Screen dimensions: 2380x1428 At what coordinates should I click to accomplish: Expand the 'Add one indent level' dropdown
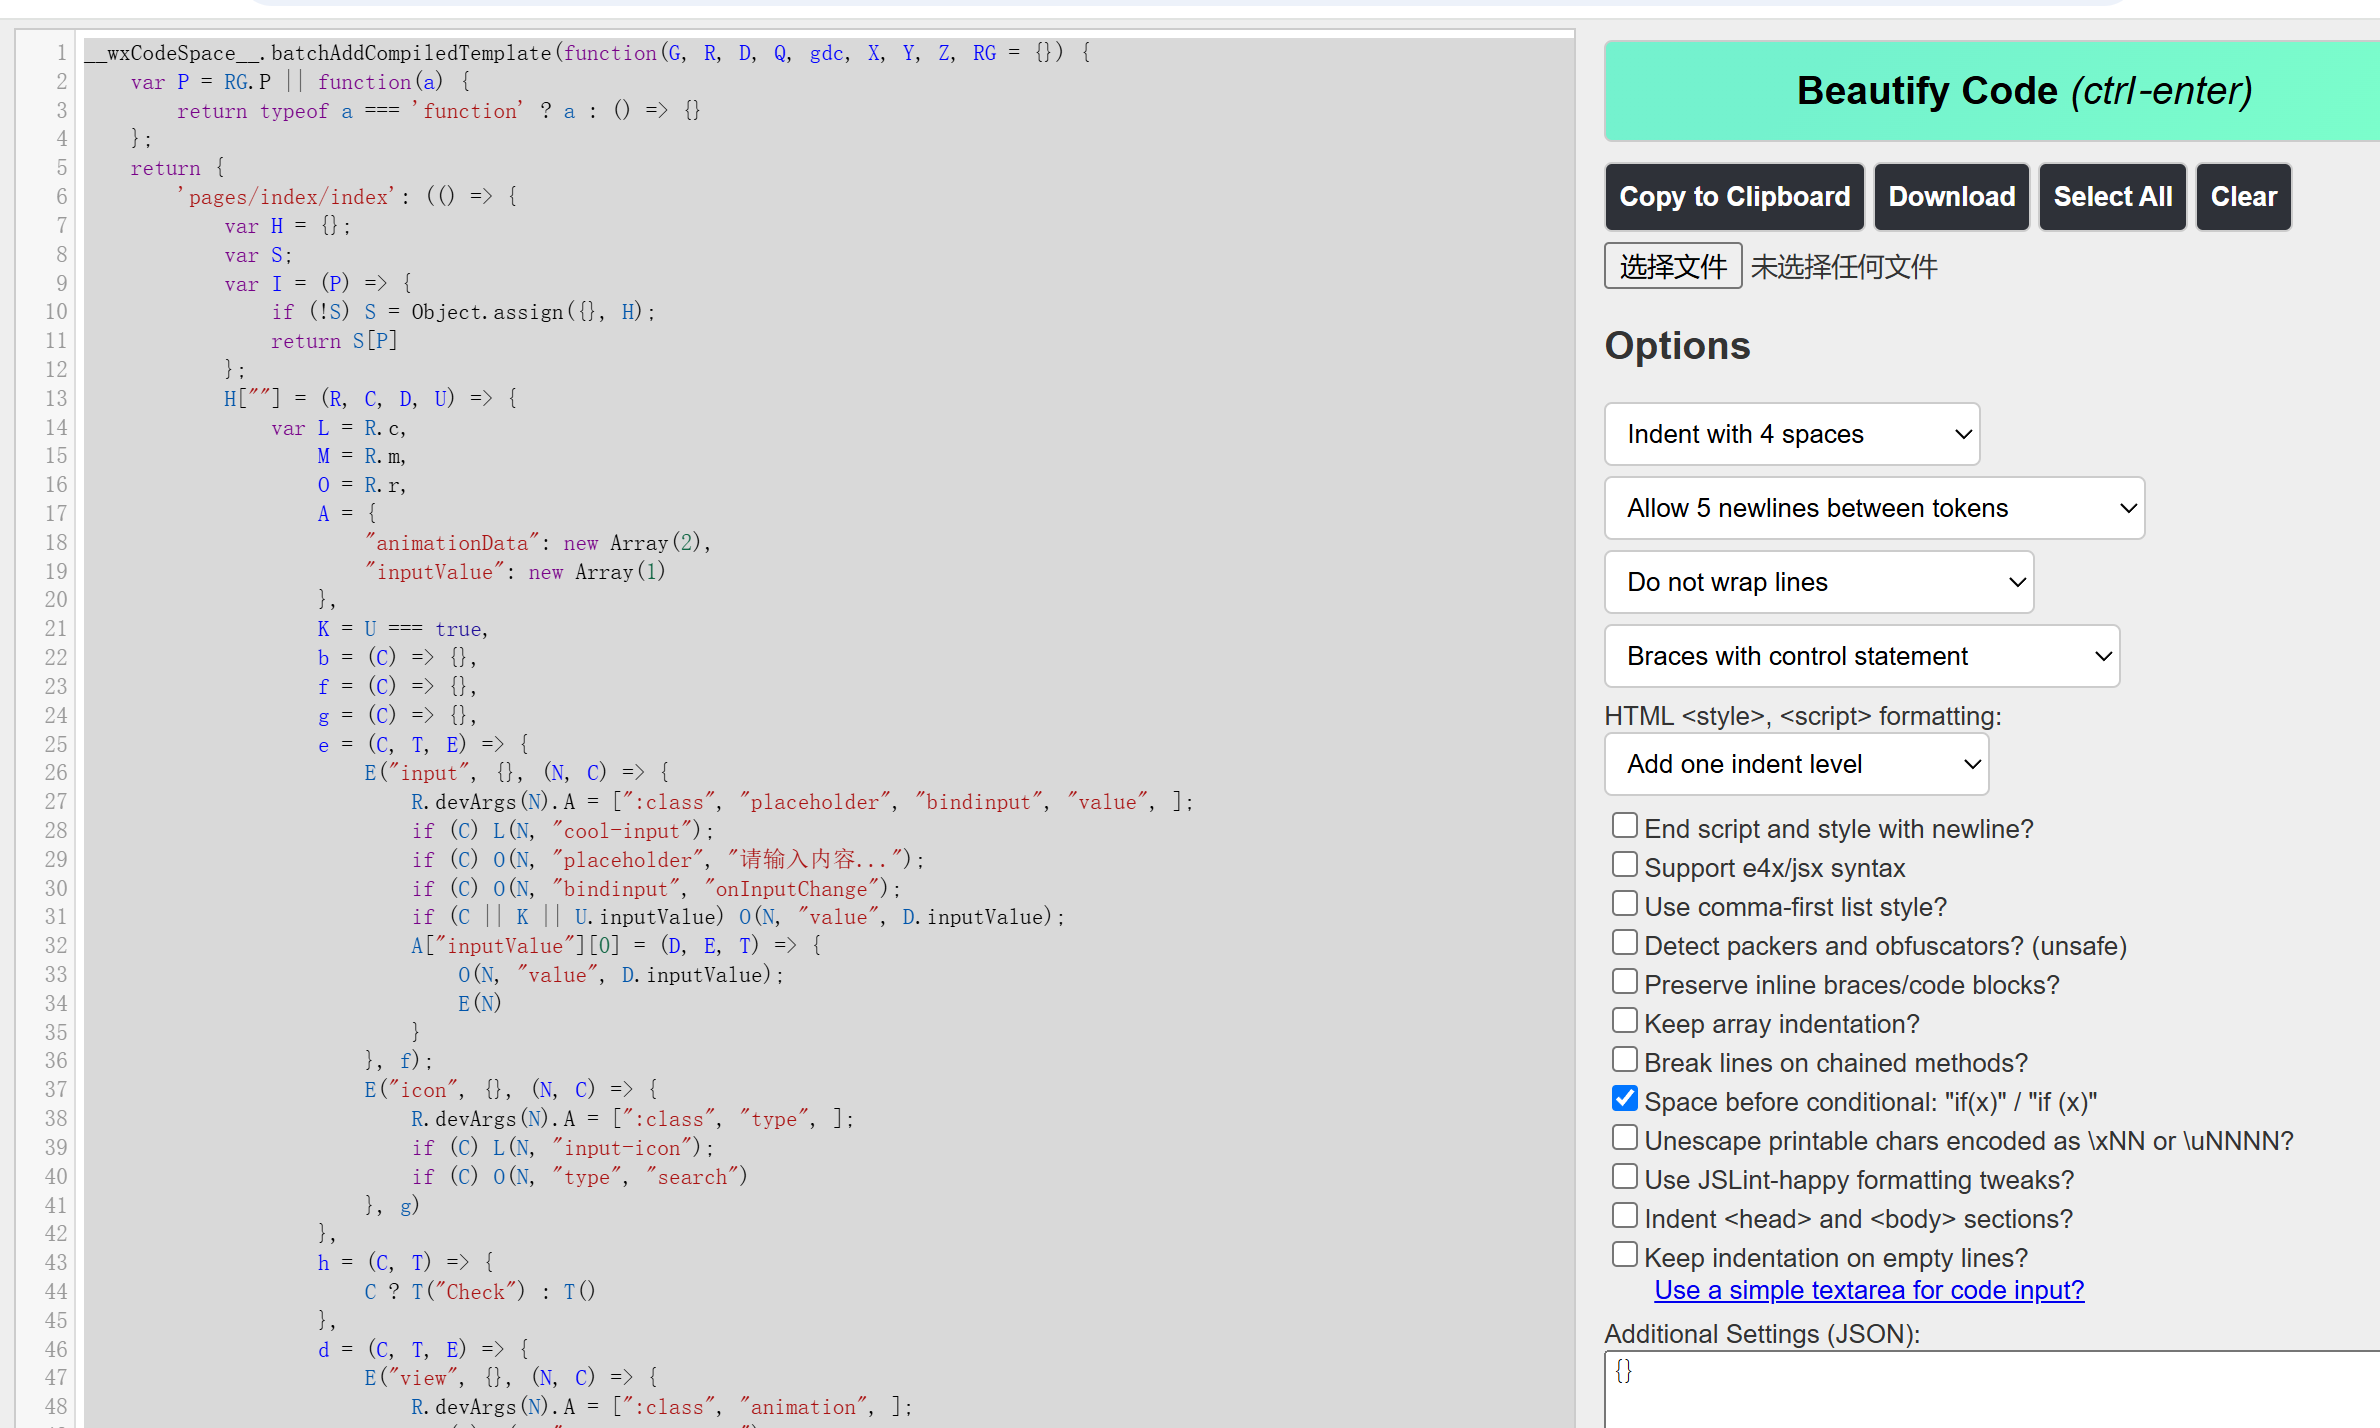click(1796, 764)
